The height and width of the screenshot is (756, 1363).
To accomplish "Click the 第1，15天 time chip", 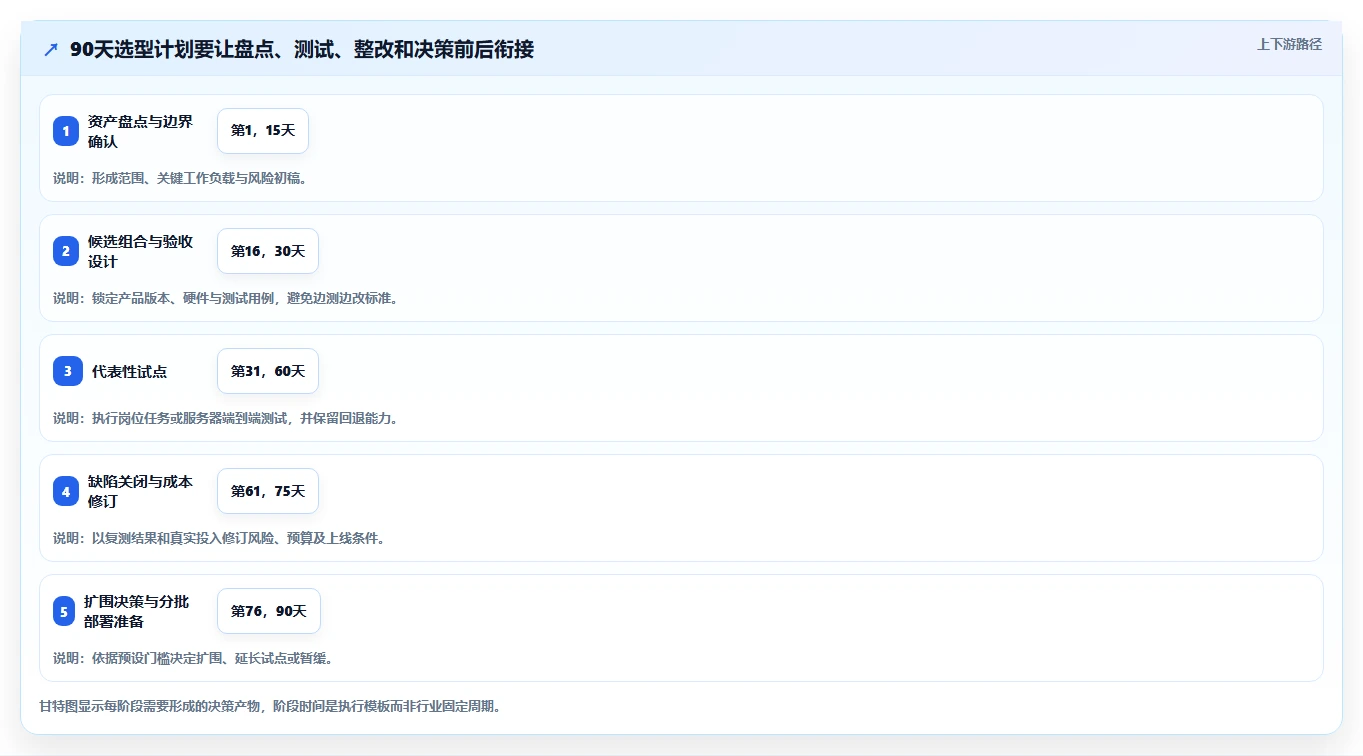I will (263, 131).
